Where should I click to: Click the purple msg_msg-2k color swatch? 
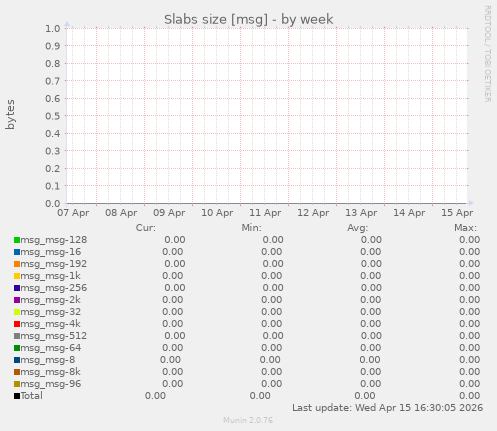(x=17, y=300)
